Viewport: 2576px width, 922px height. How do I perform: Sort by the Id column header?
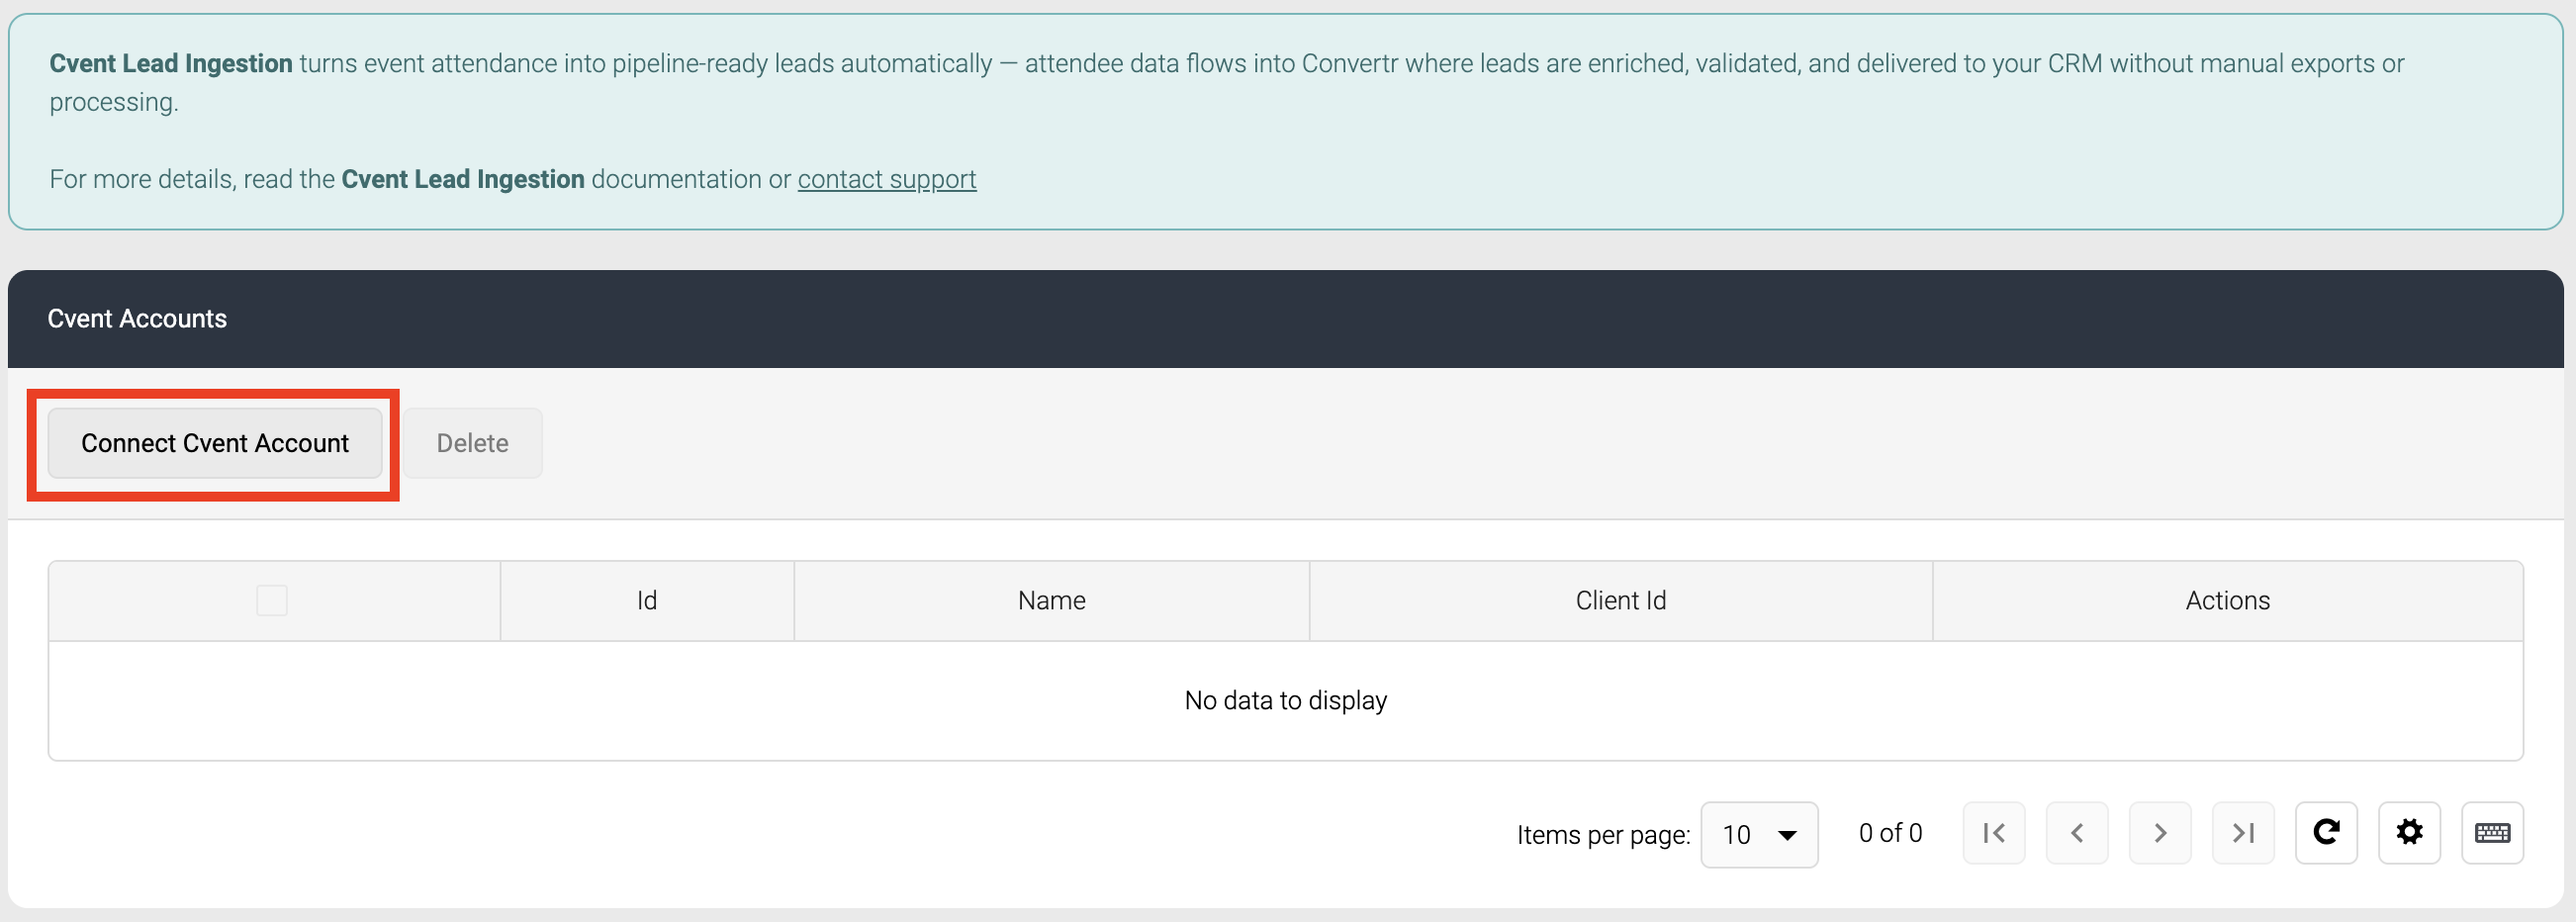click(647, 600)
